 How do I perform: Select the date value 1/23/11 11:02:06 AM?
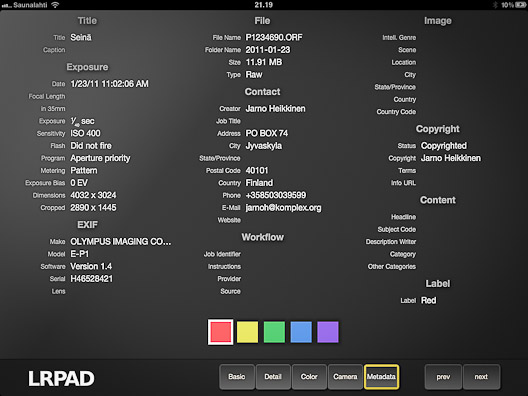(109, 84)
